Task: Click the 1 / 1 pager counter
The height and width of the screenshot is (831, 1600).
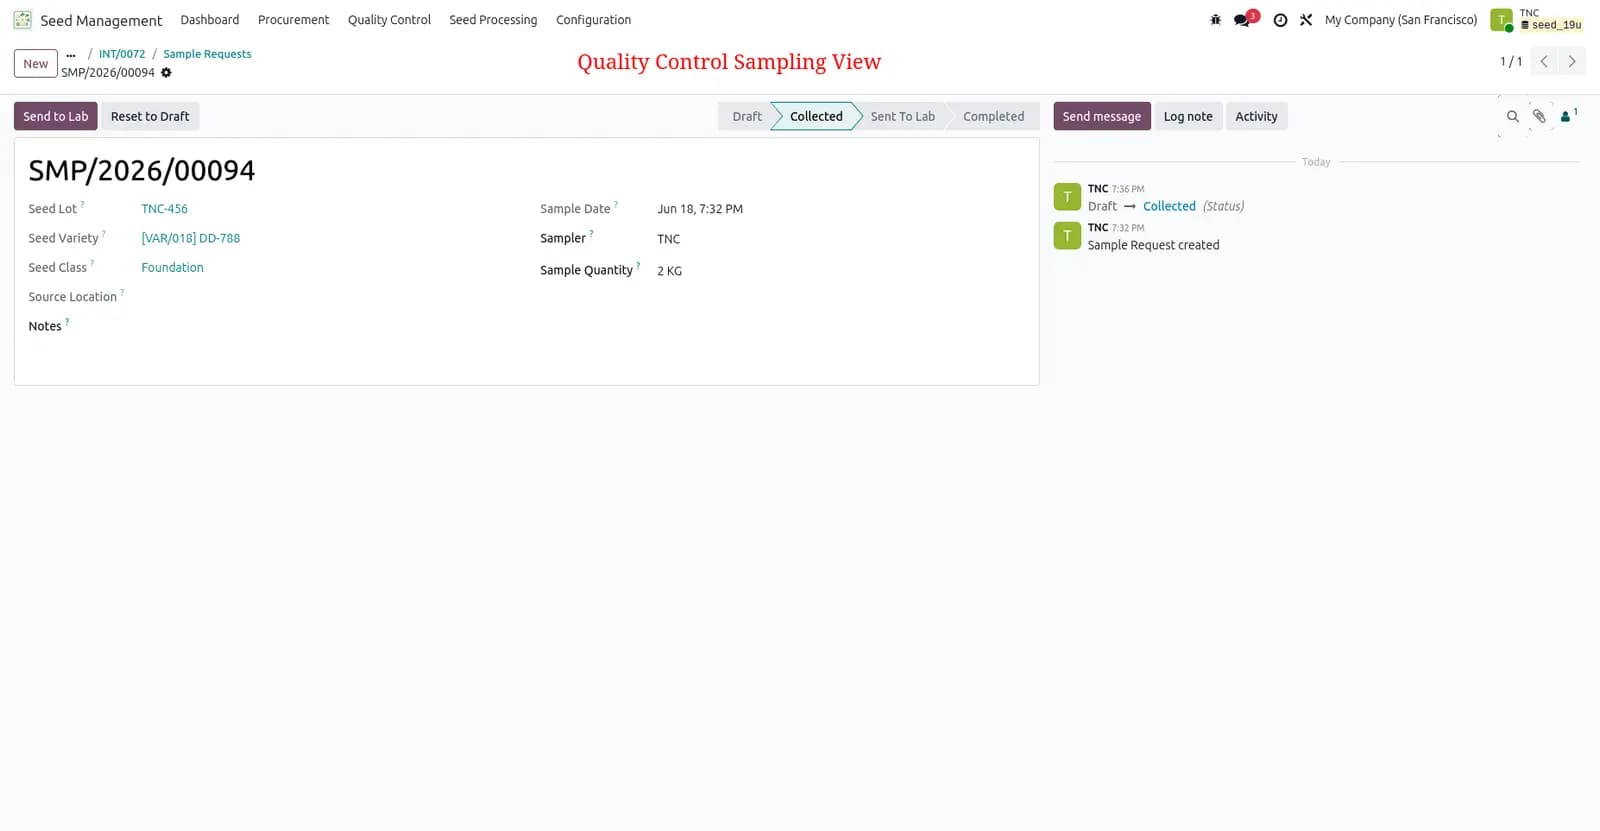Action: pyautogui.click(x=1510, y=62)
